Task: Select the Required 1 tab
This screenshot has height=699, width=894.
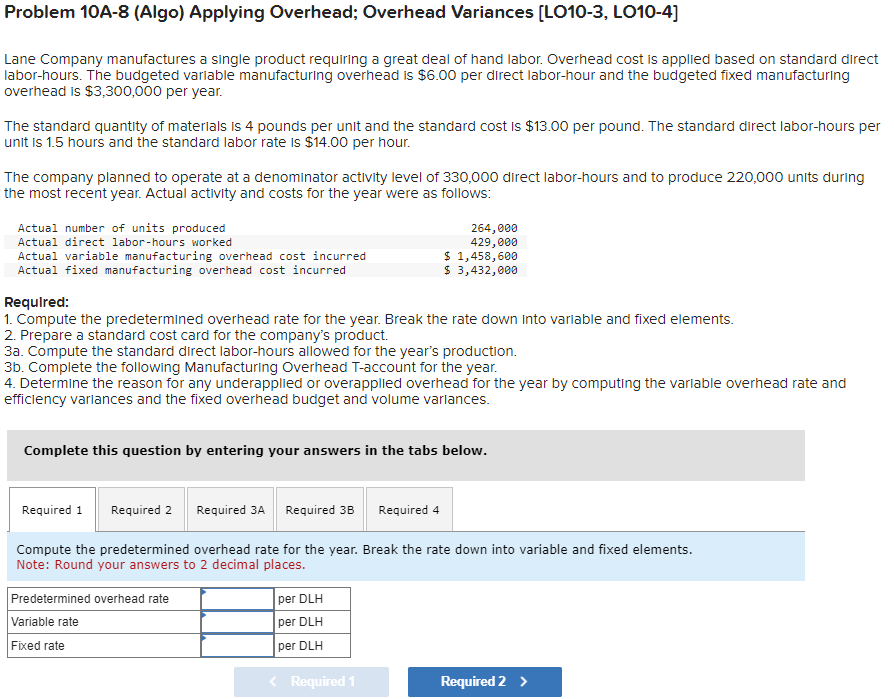Action: point(51,509)
